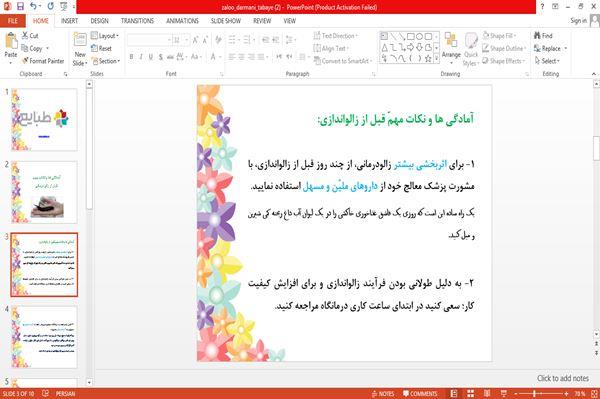Viewport: 600px width, 399px height.
Task: Click PERSIAN language indicator in status bar
Action: 65,394
